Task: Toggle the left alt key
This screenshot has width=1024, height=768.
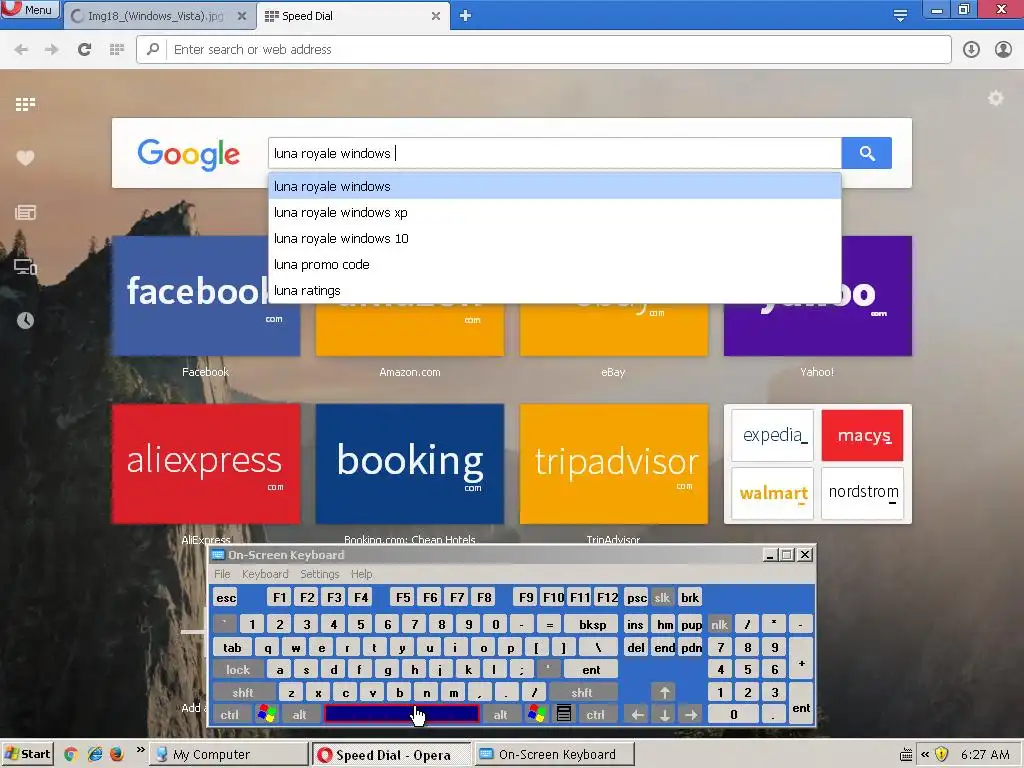Action: click(299, 715)
